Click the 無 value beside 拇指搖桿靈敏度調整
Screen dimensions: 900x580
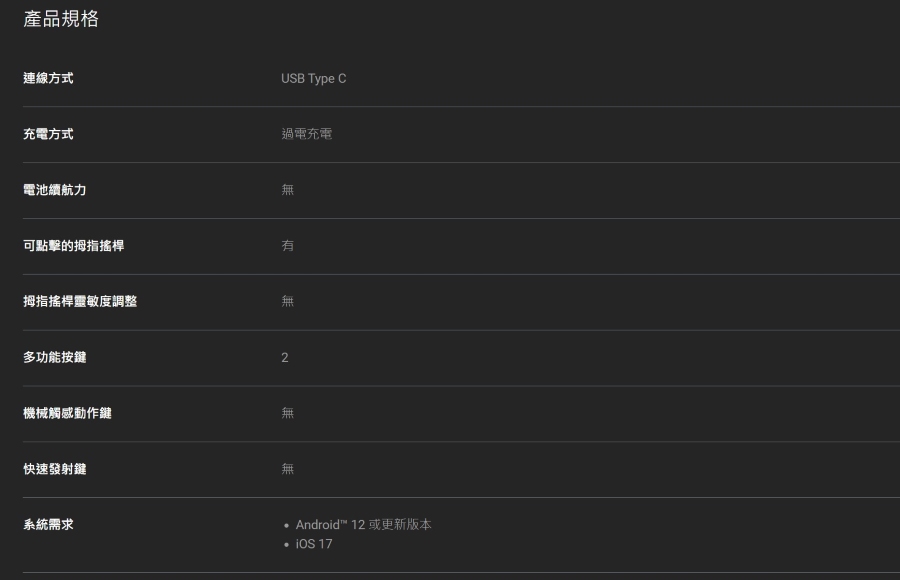point(288,301)
